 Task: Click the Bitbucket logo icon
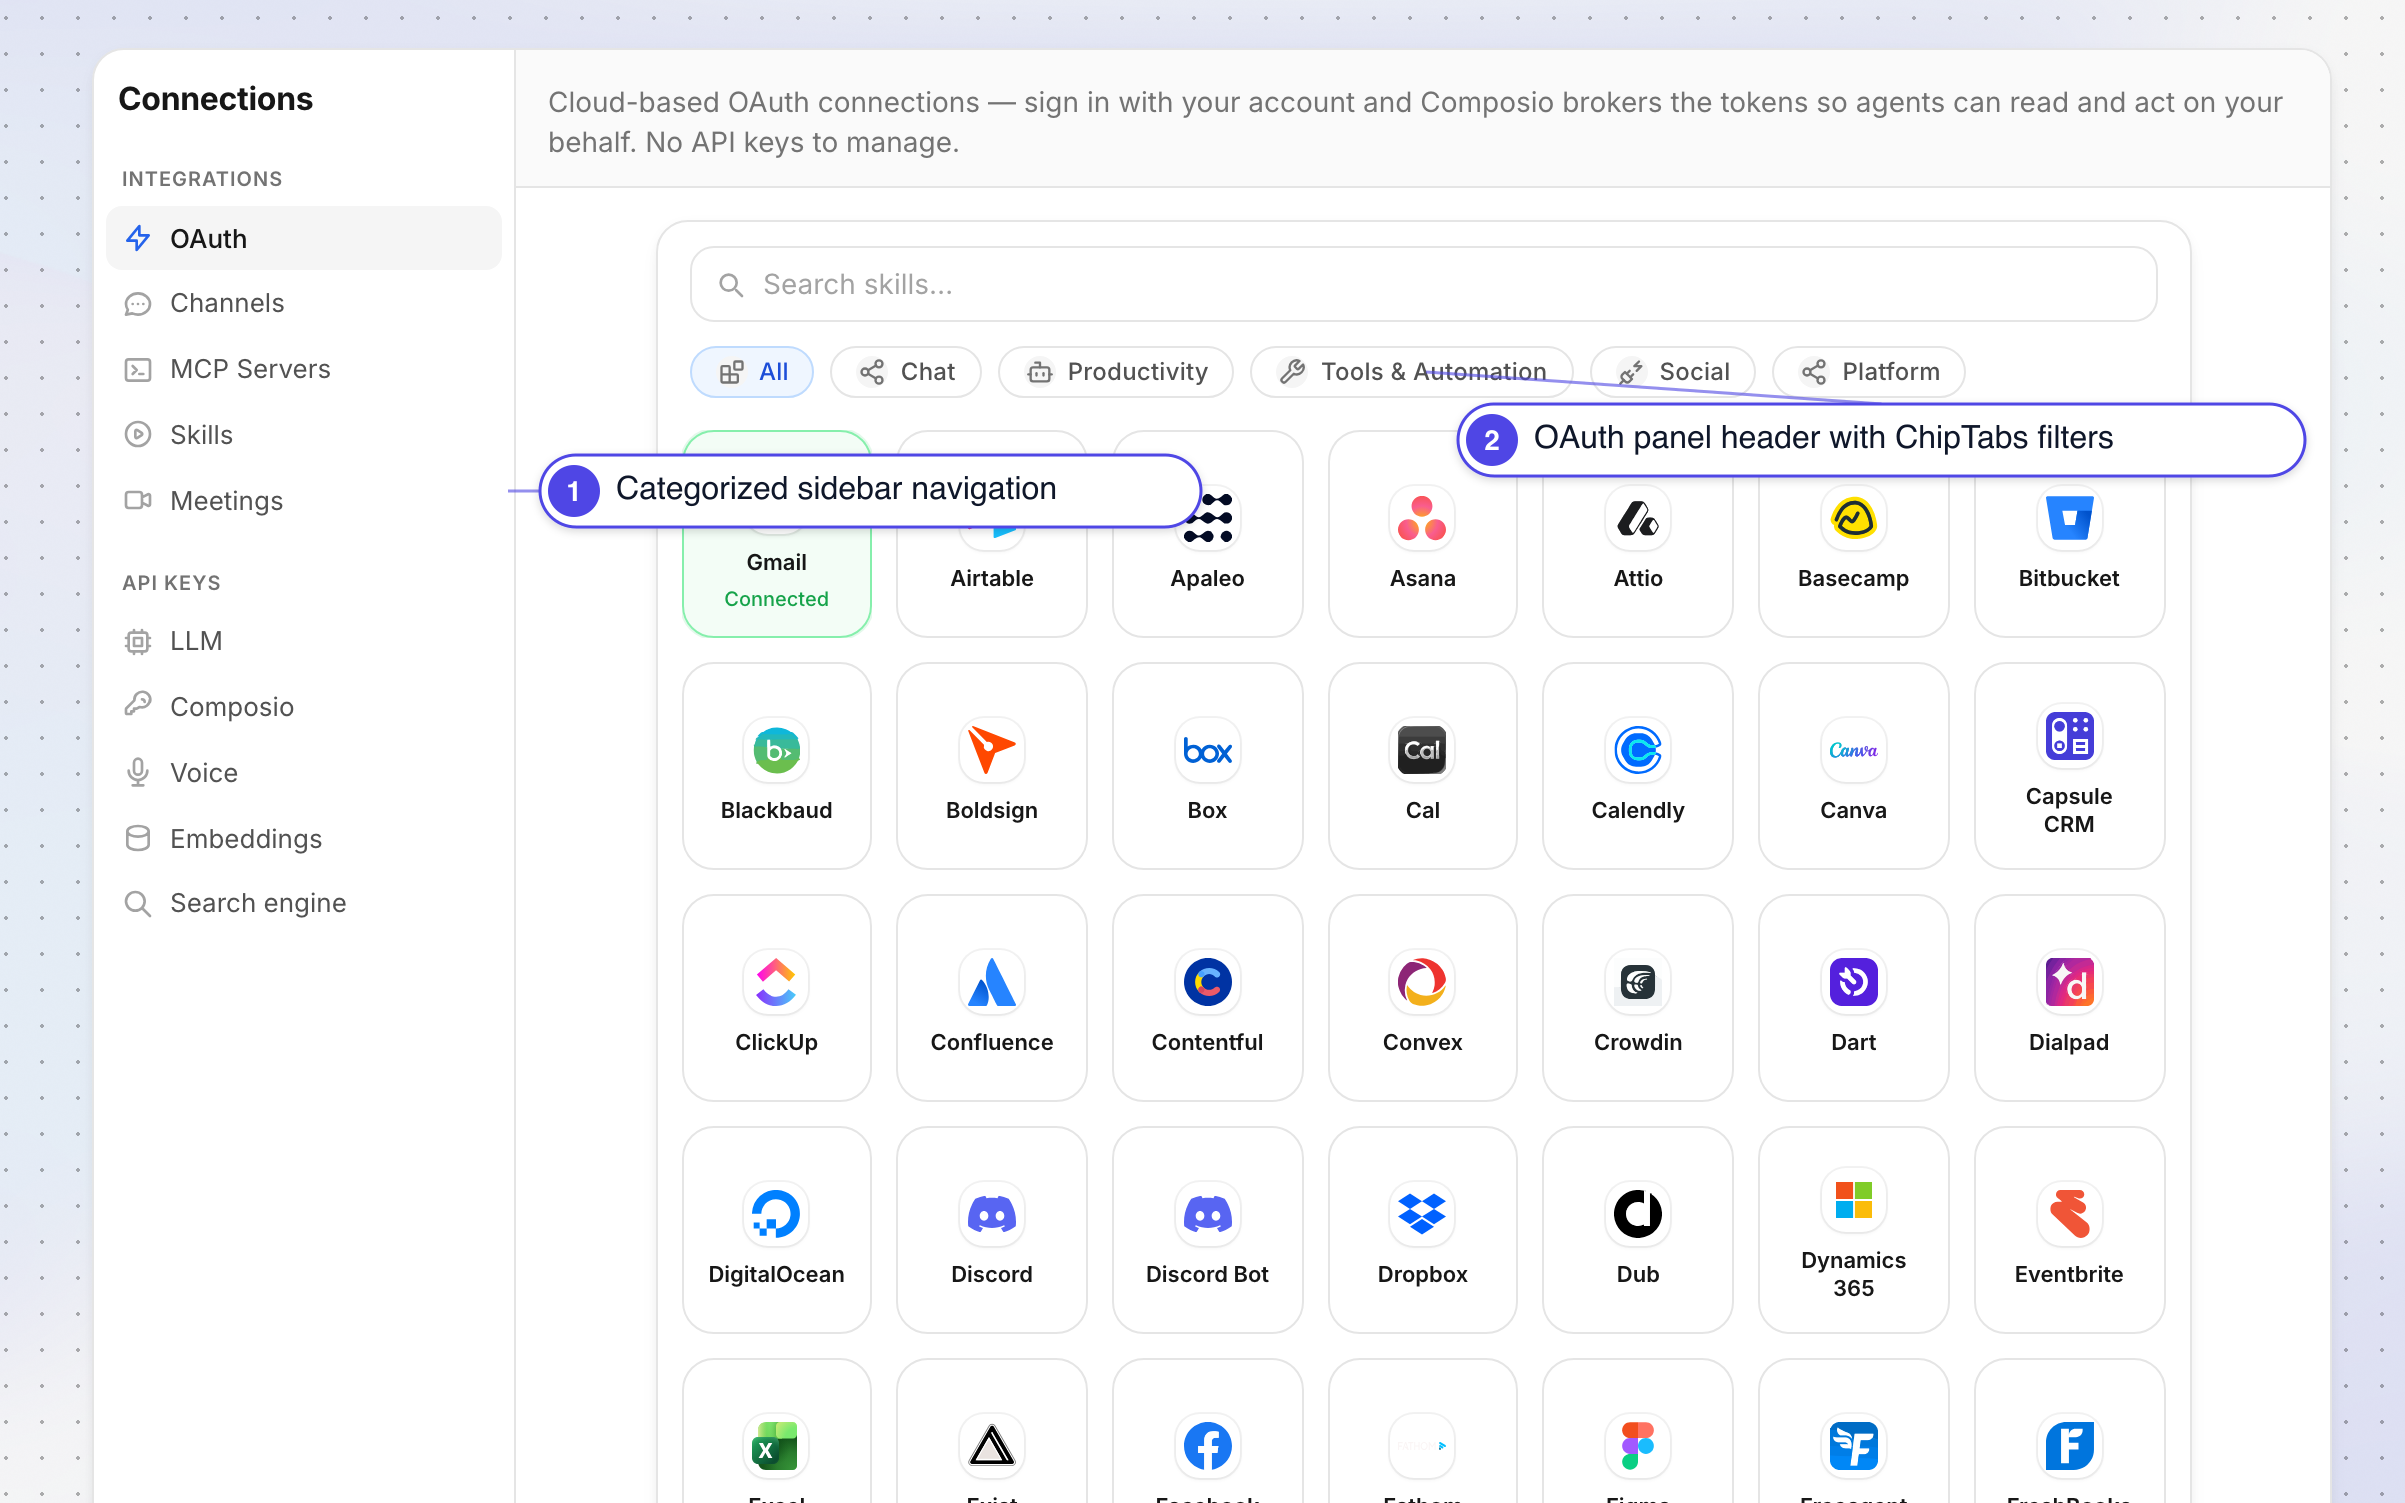click(2069, 518)
